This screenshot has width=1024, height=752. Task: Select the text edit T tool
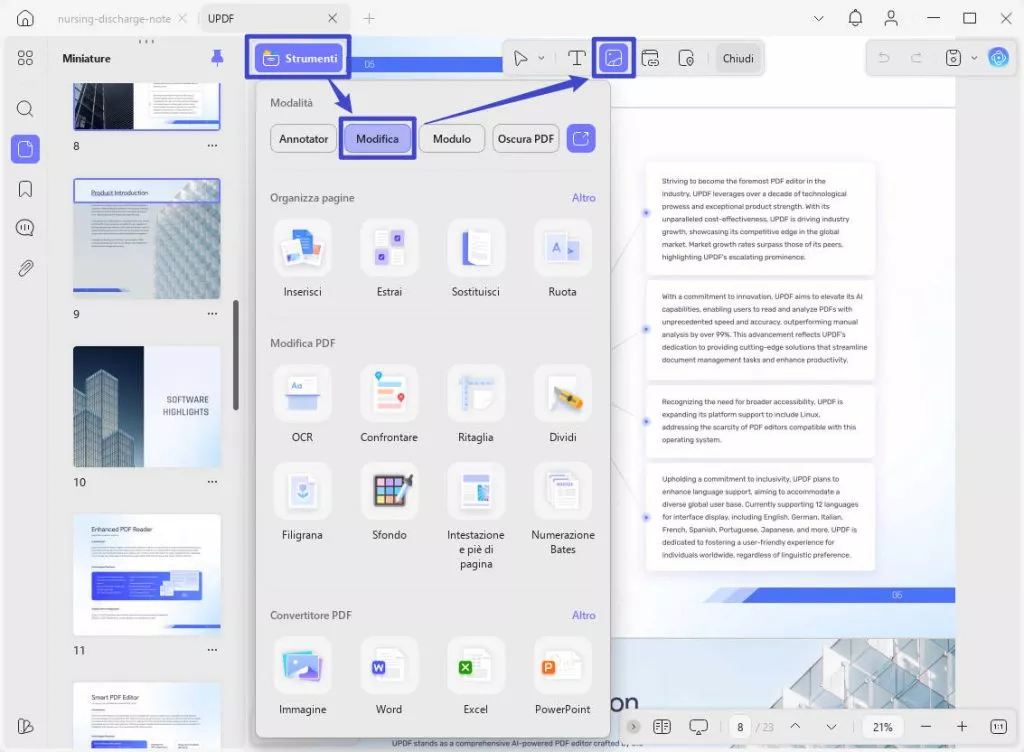coord(576,58)
